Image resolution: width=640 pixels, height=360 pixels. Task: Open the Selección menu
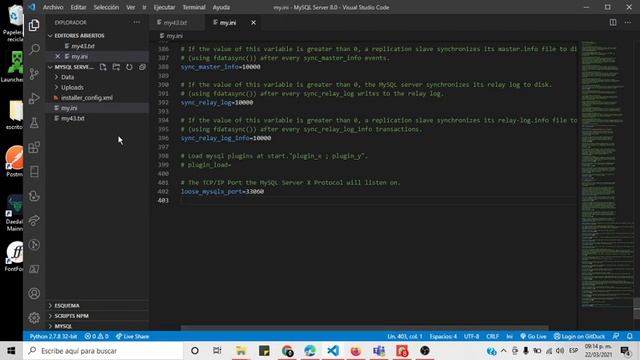tap(106, 7)
